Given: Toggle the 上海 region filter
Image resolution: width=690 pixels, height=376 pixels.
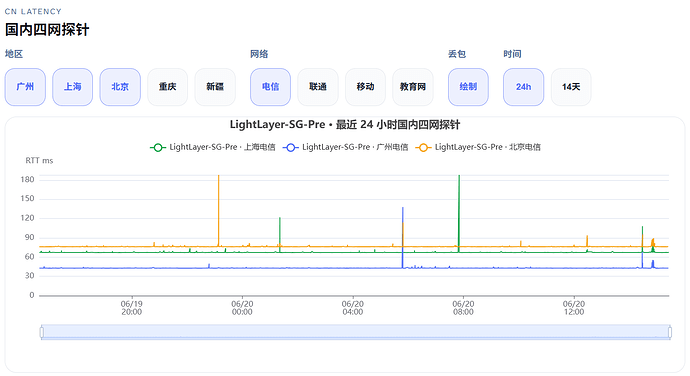Looking at the screenshot, I should 73,87.
